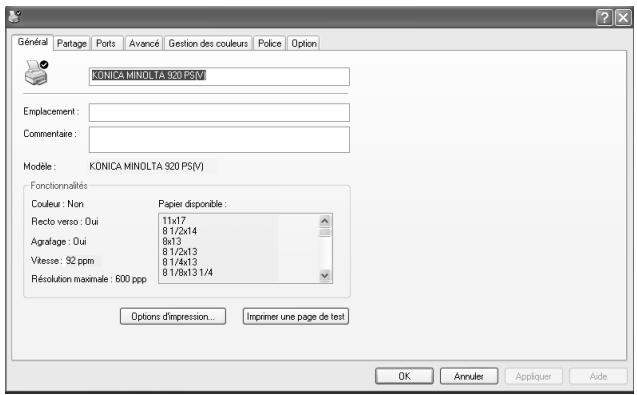Select the Police tab
Image resolution: width=637 pixels, height=395 pixels.
tap(269, 43)
